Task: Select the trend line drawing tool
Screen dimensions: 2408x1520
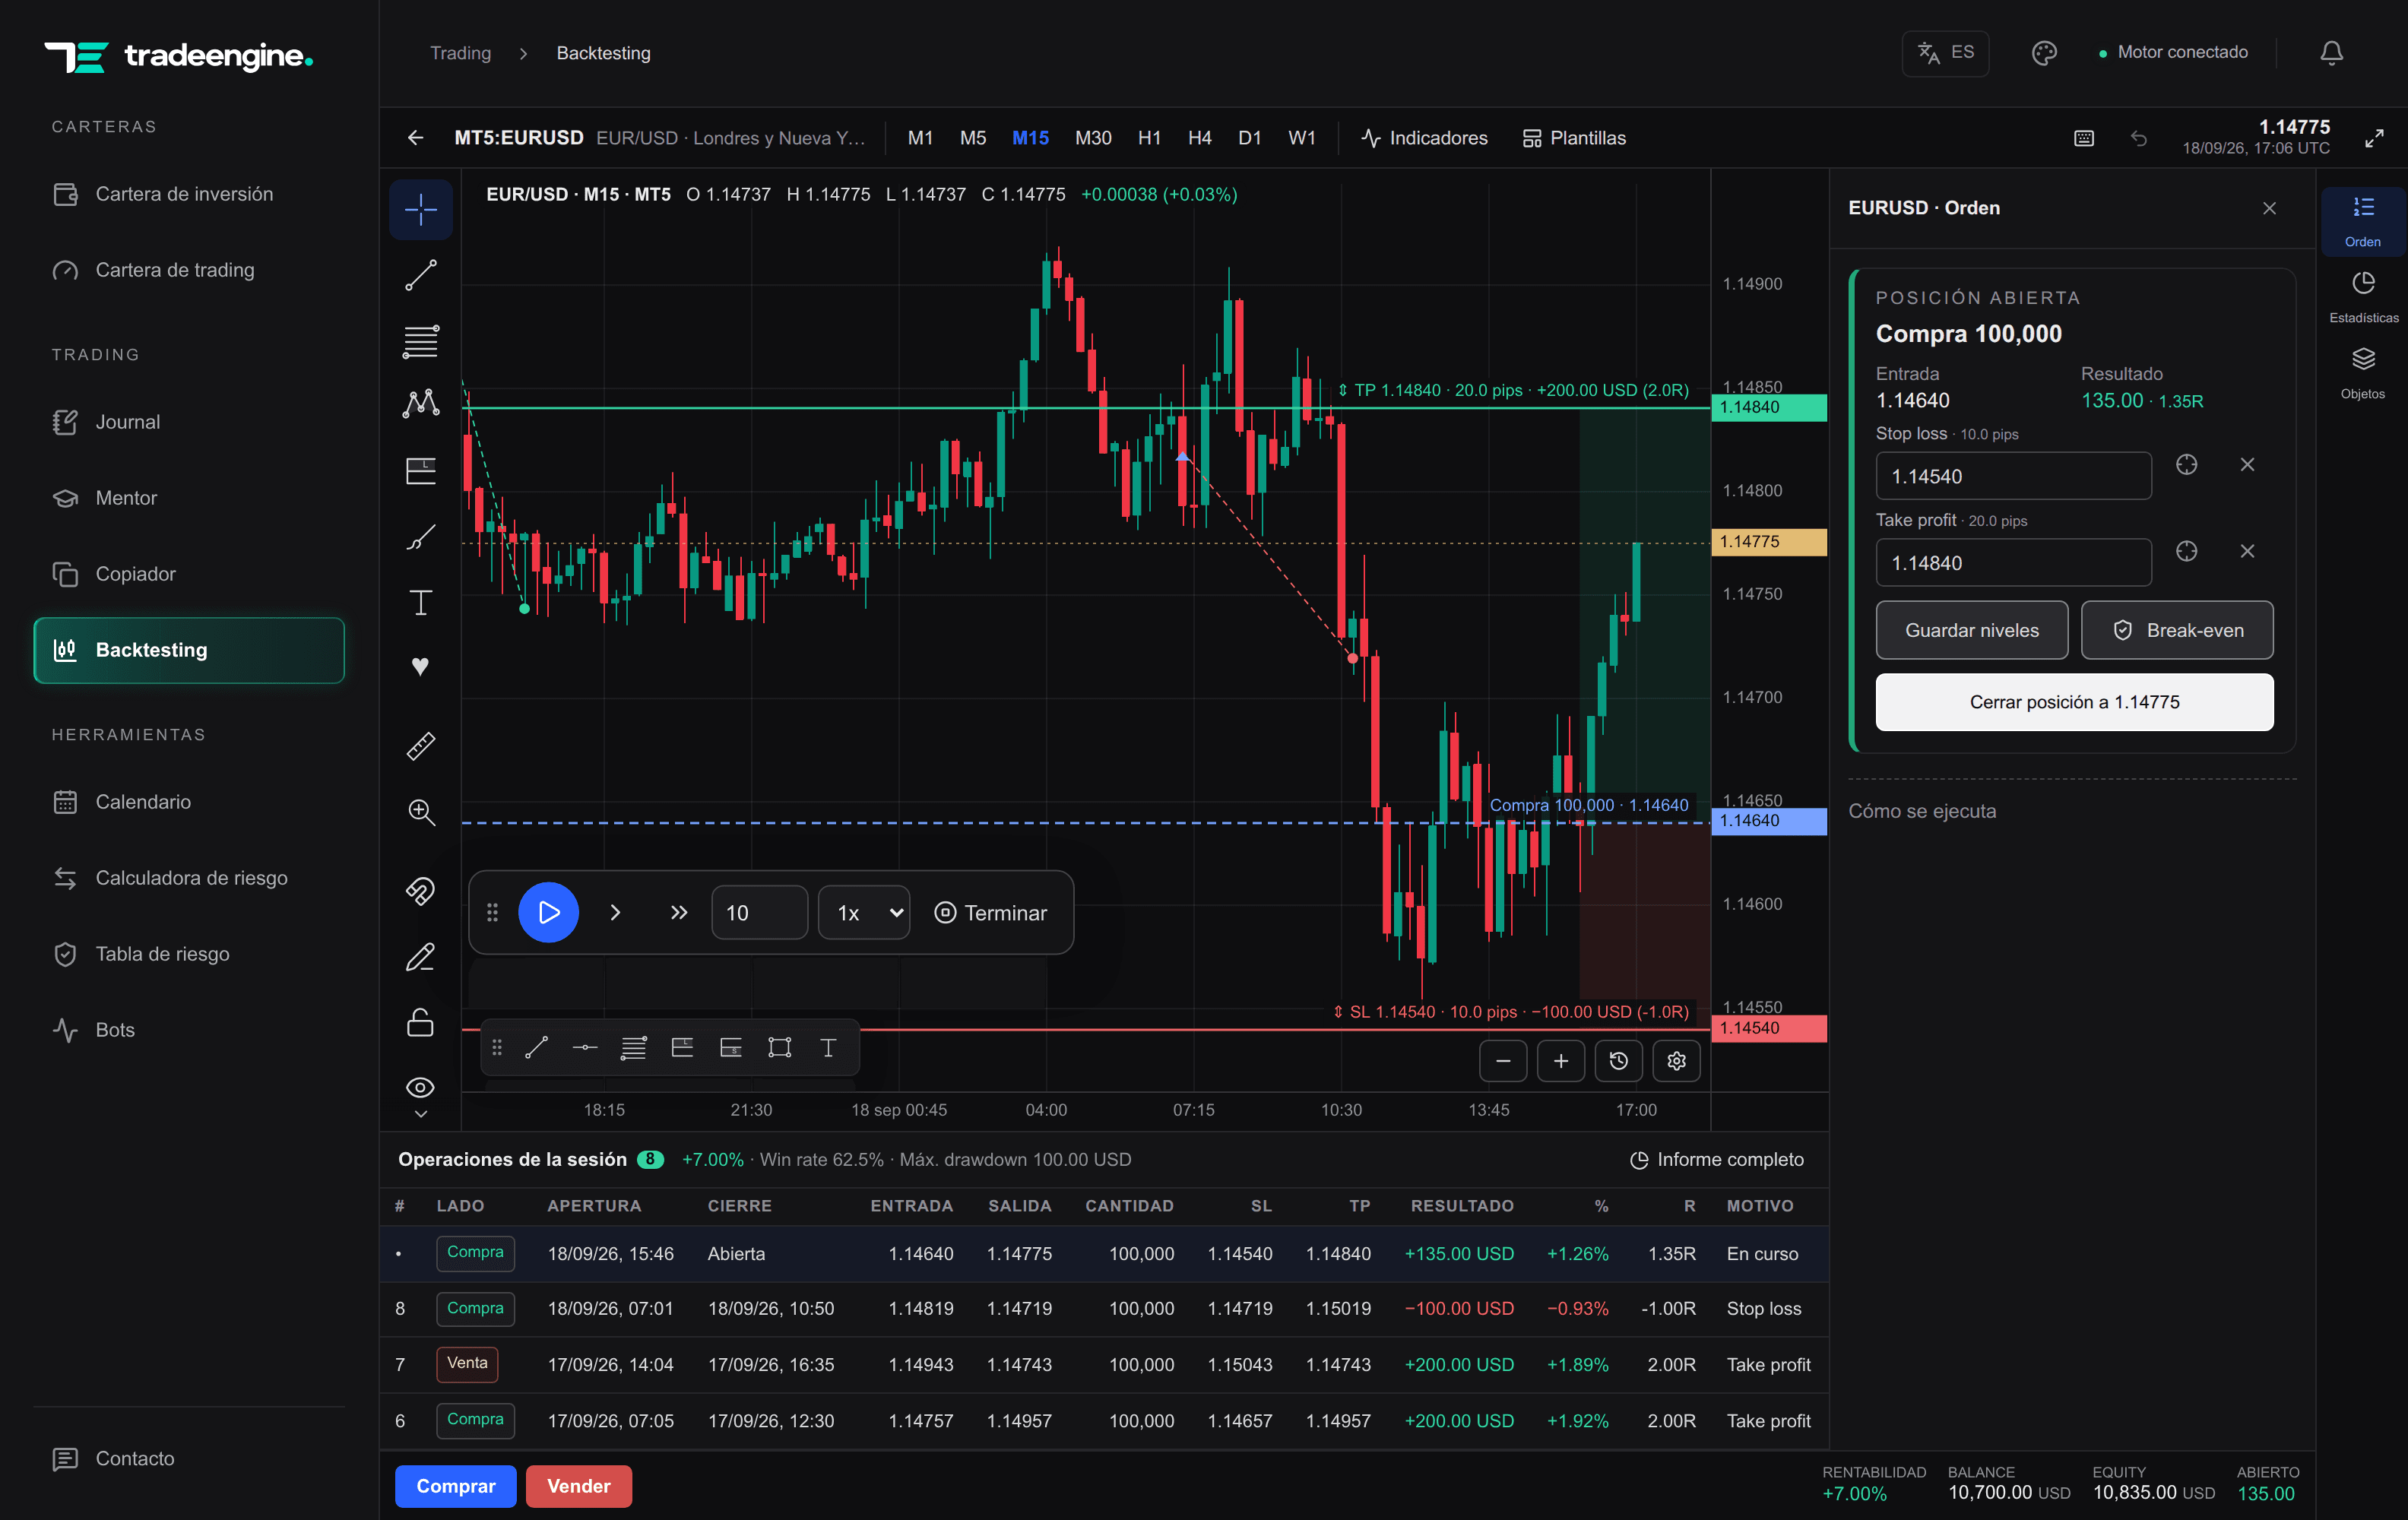Action: (420, 275)
